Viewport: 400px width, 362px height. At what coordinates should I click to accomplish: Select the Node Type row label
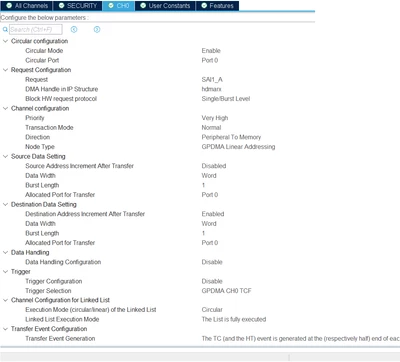[x=40, y=147]
